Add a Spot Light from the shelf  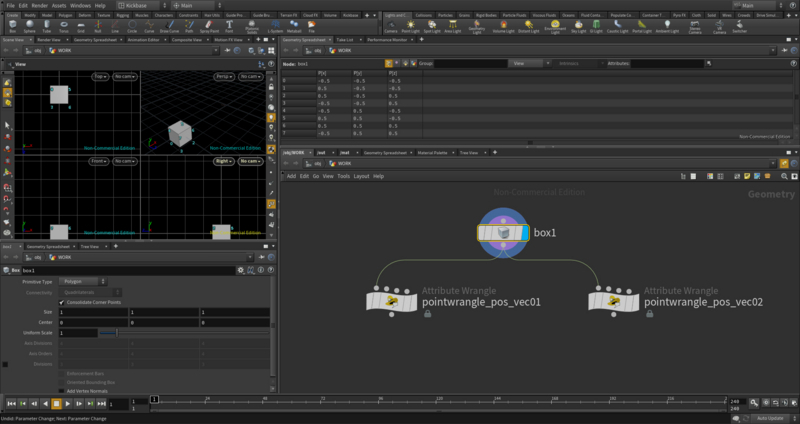point(432,26)
